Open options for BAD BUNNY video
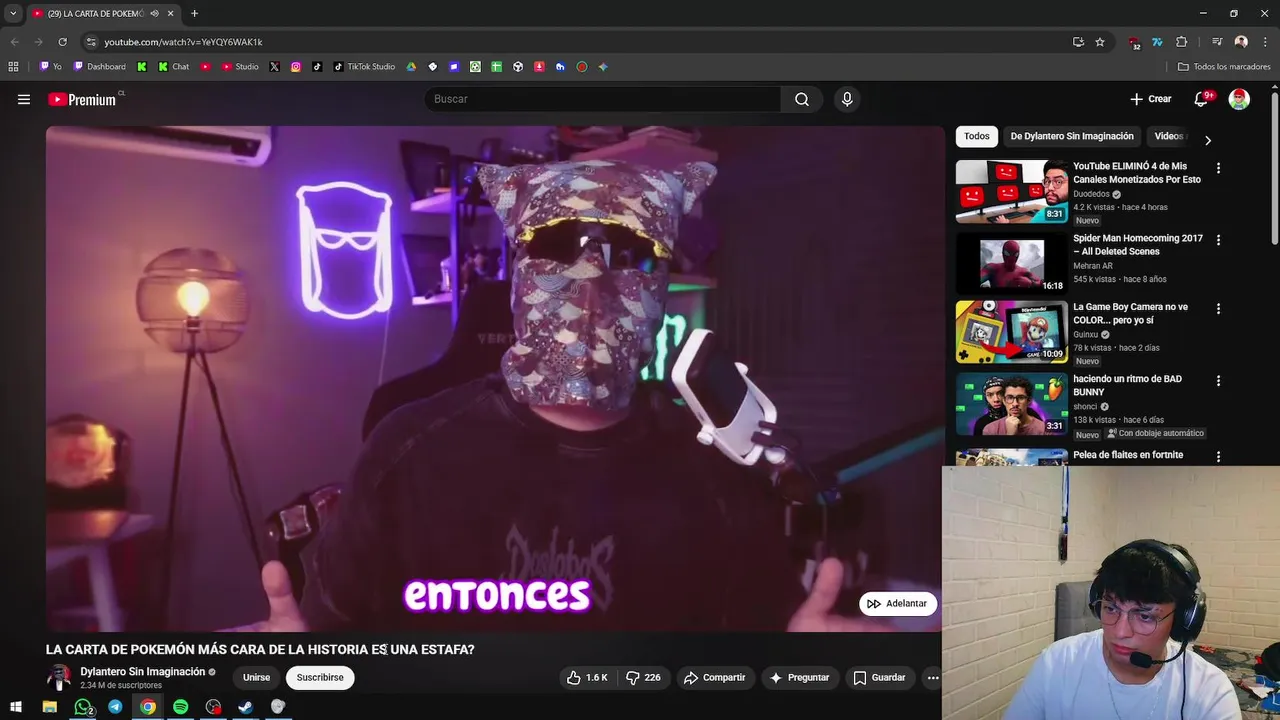 click(1218, 381)
